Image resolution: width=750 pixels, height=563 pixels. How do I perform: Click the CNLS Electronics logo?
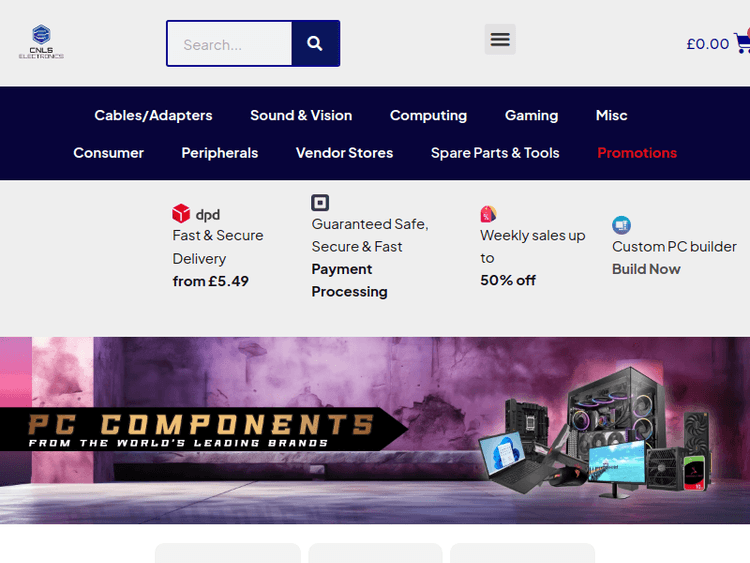coord(41,42)
